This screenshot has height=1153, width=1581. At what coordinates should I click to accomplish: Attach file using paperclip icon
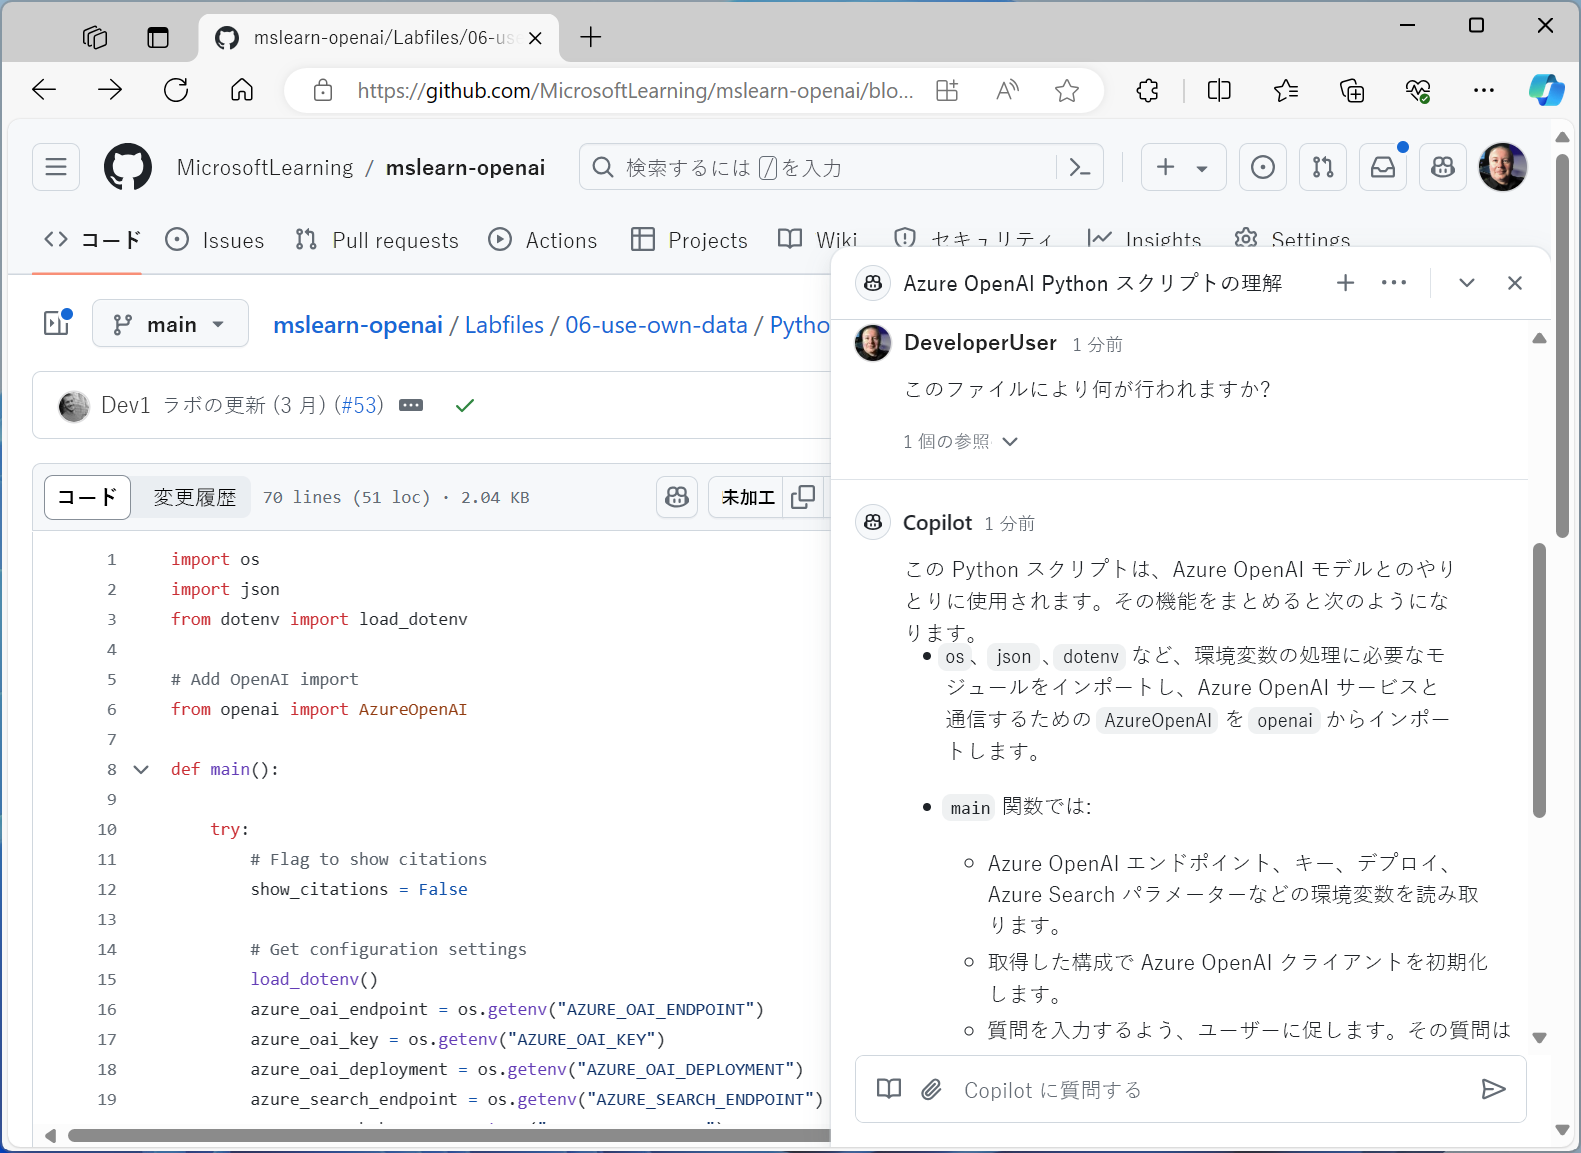tap(931, 1089)
